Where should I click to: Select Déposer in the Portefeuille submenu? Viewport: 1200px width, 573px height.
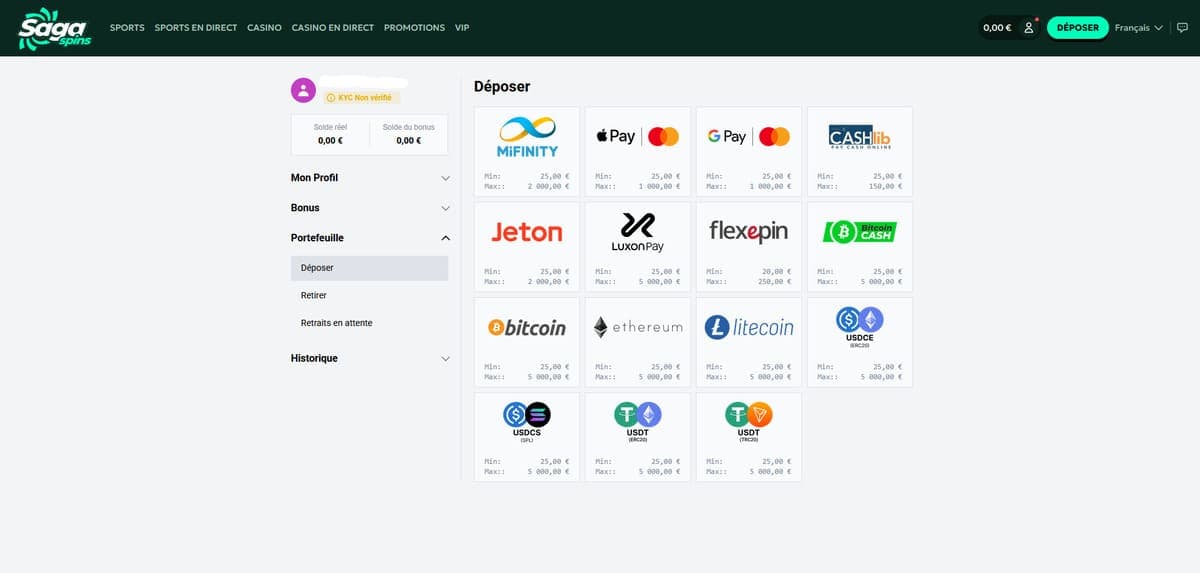point(369,268)
